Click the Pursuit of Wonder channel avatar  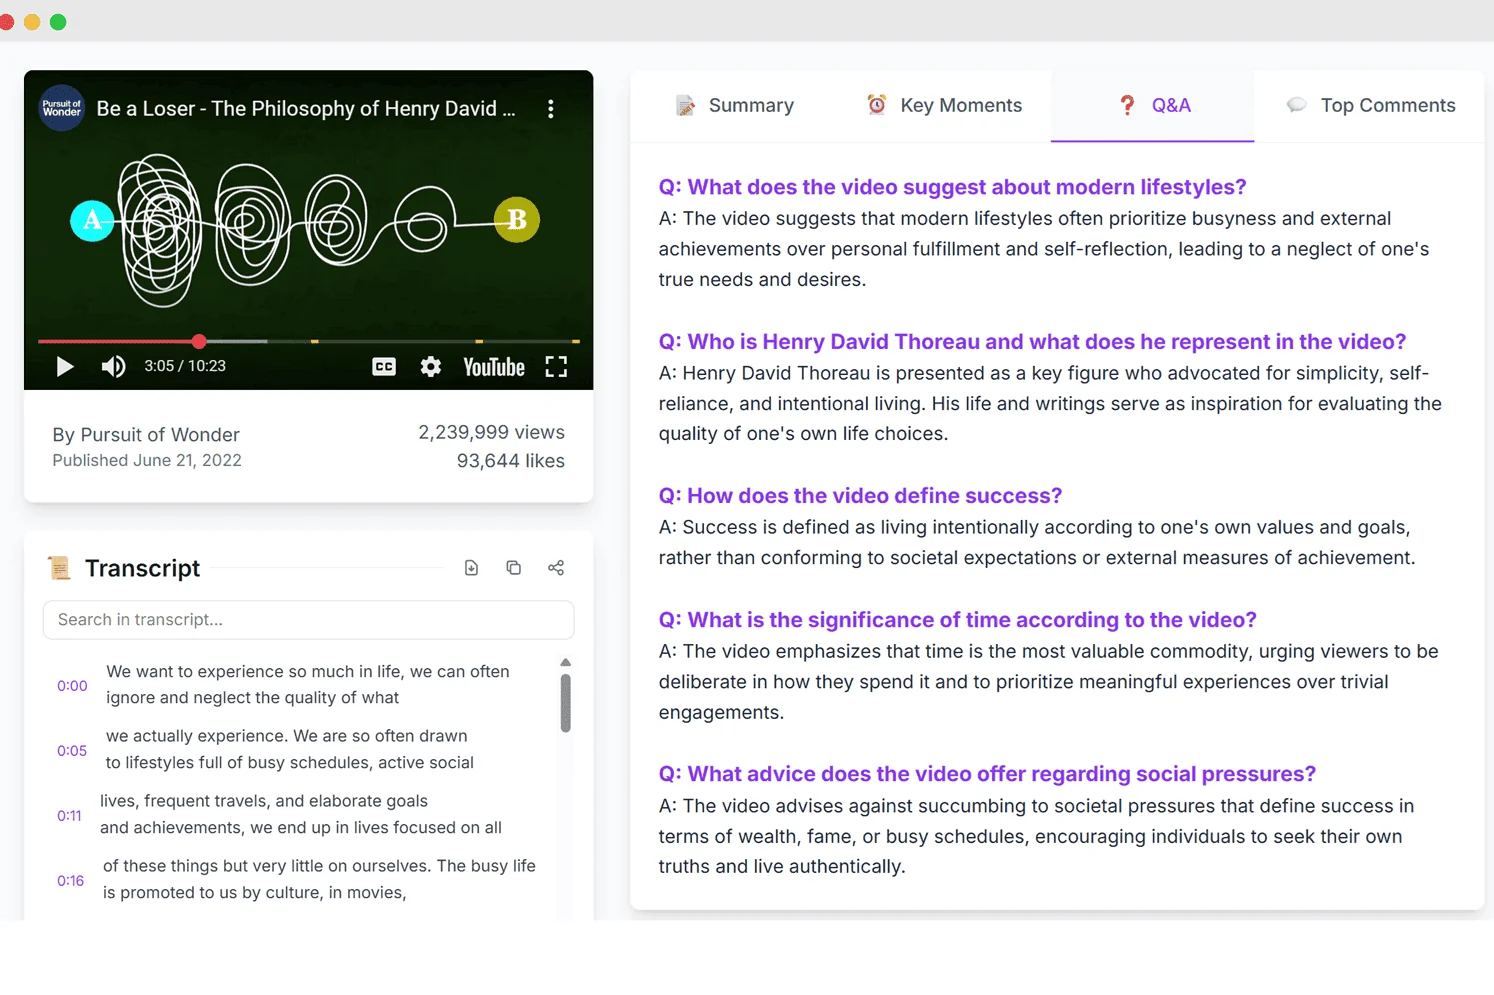62,108
